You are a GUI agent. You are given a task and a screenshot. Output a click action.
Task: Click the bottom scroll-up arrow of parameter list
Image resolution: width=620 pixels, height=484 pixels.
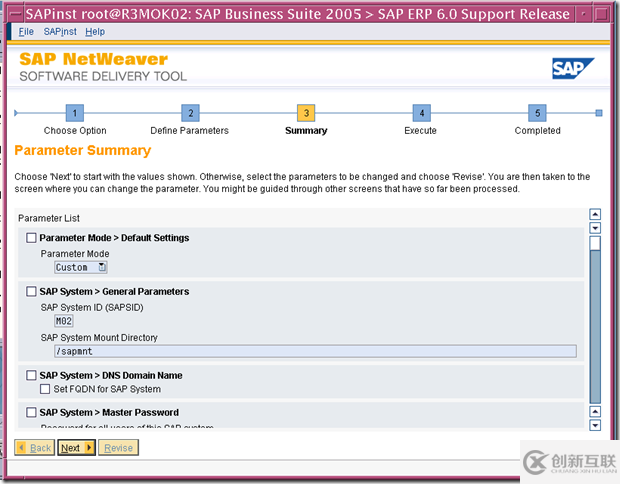pos(595,412)
